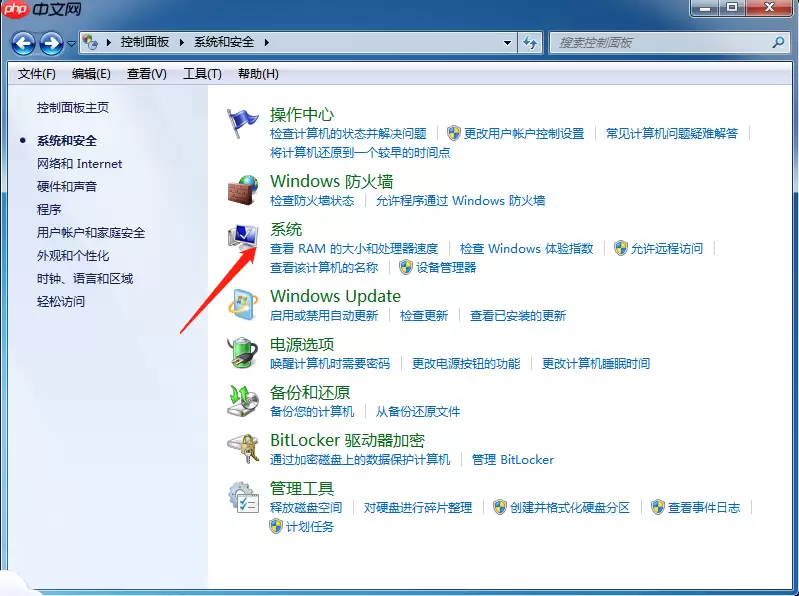Open Windows 防火墙 heading link
This screenshot has width=799, height=596.
coord(331,181)
